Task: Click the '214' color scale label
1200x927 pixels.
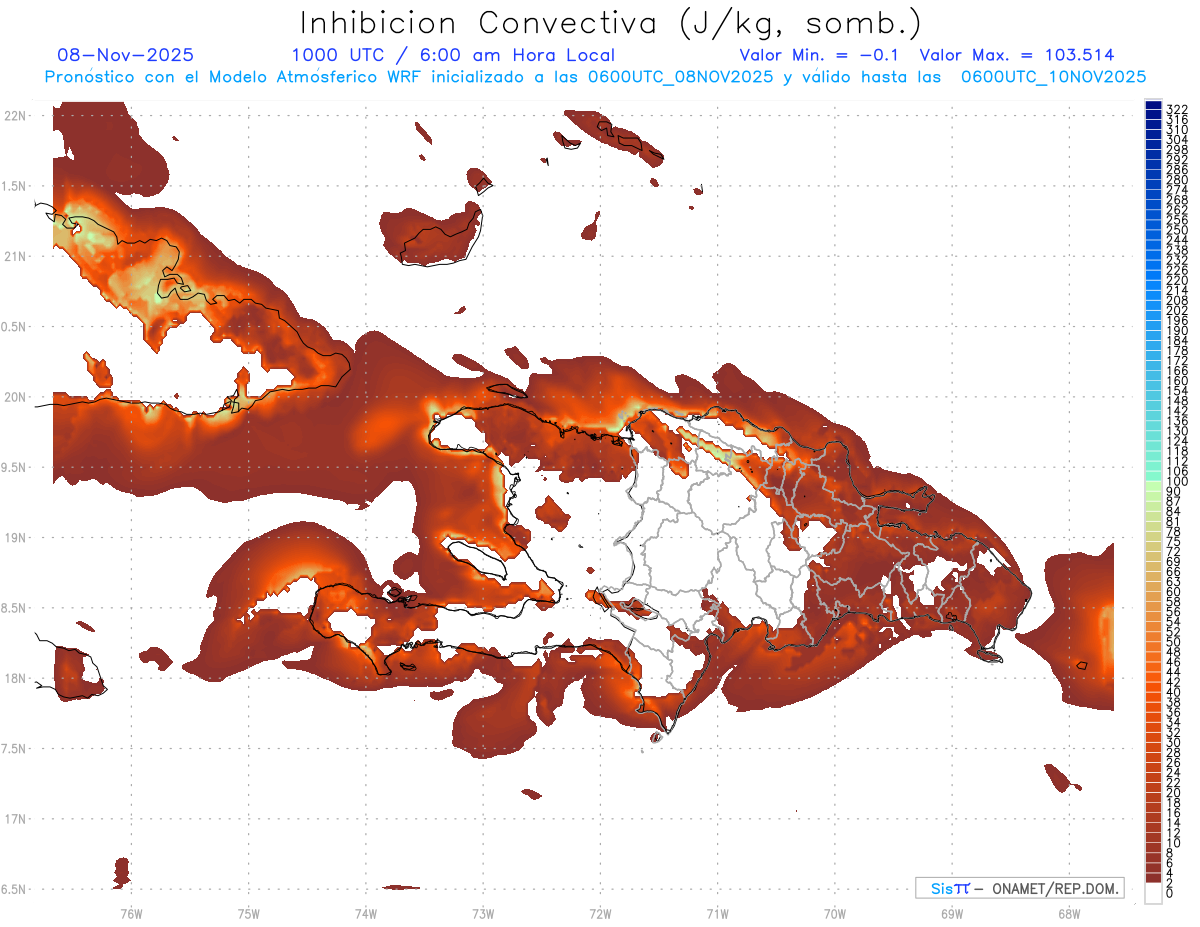Action: [x=1177, y=290]
